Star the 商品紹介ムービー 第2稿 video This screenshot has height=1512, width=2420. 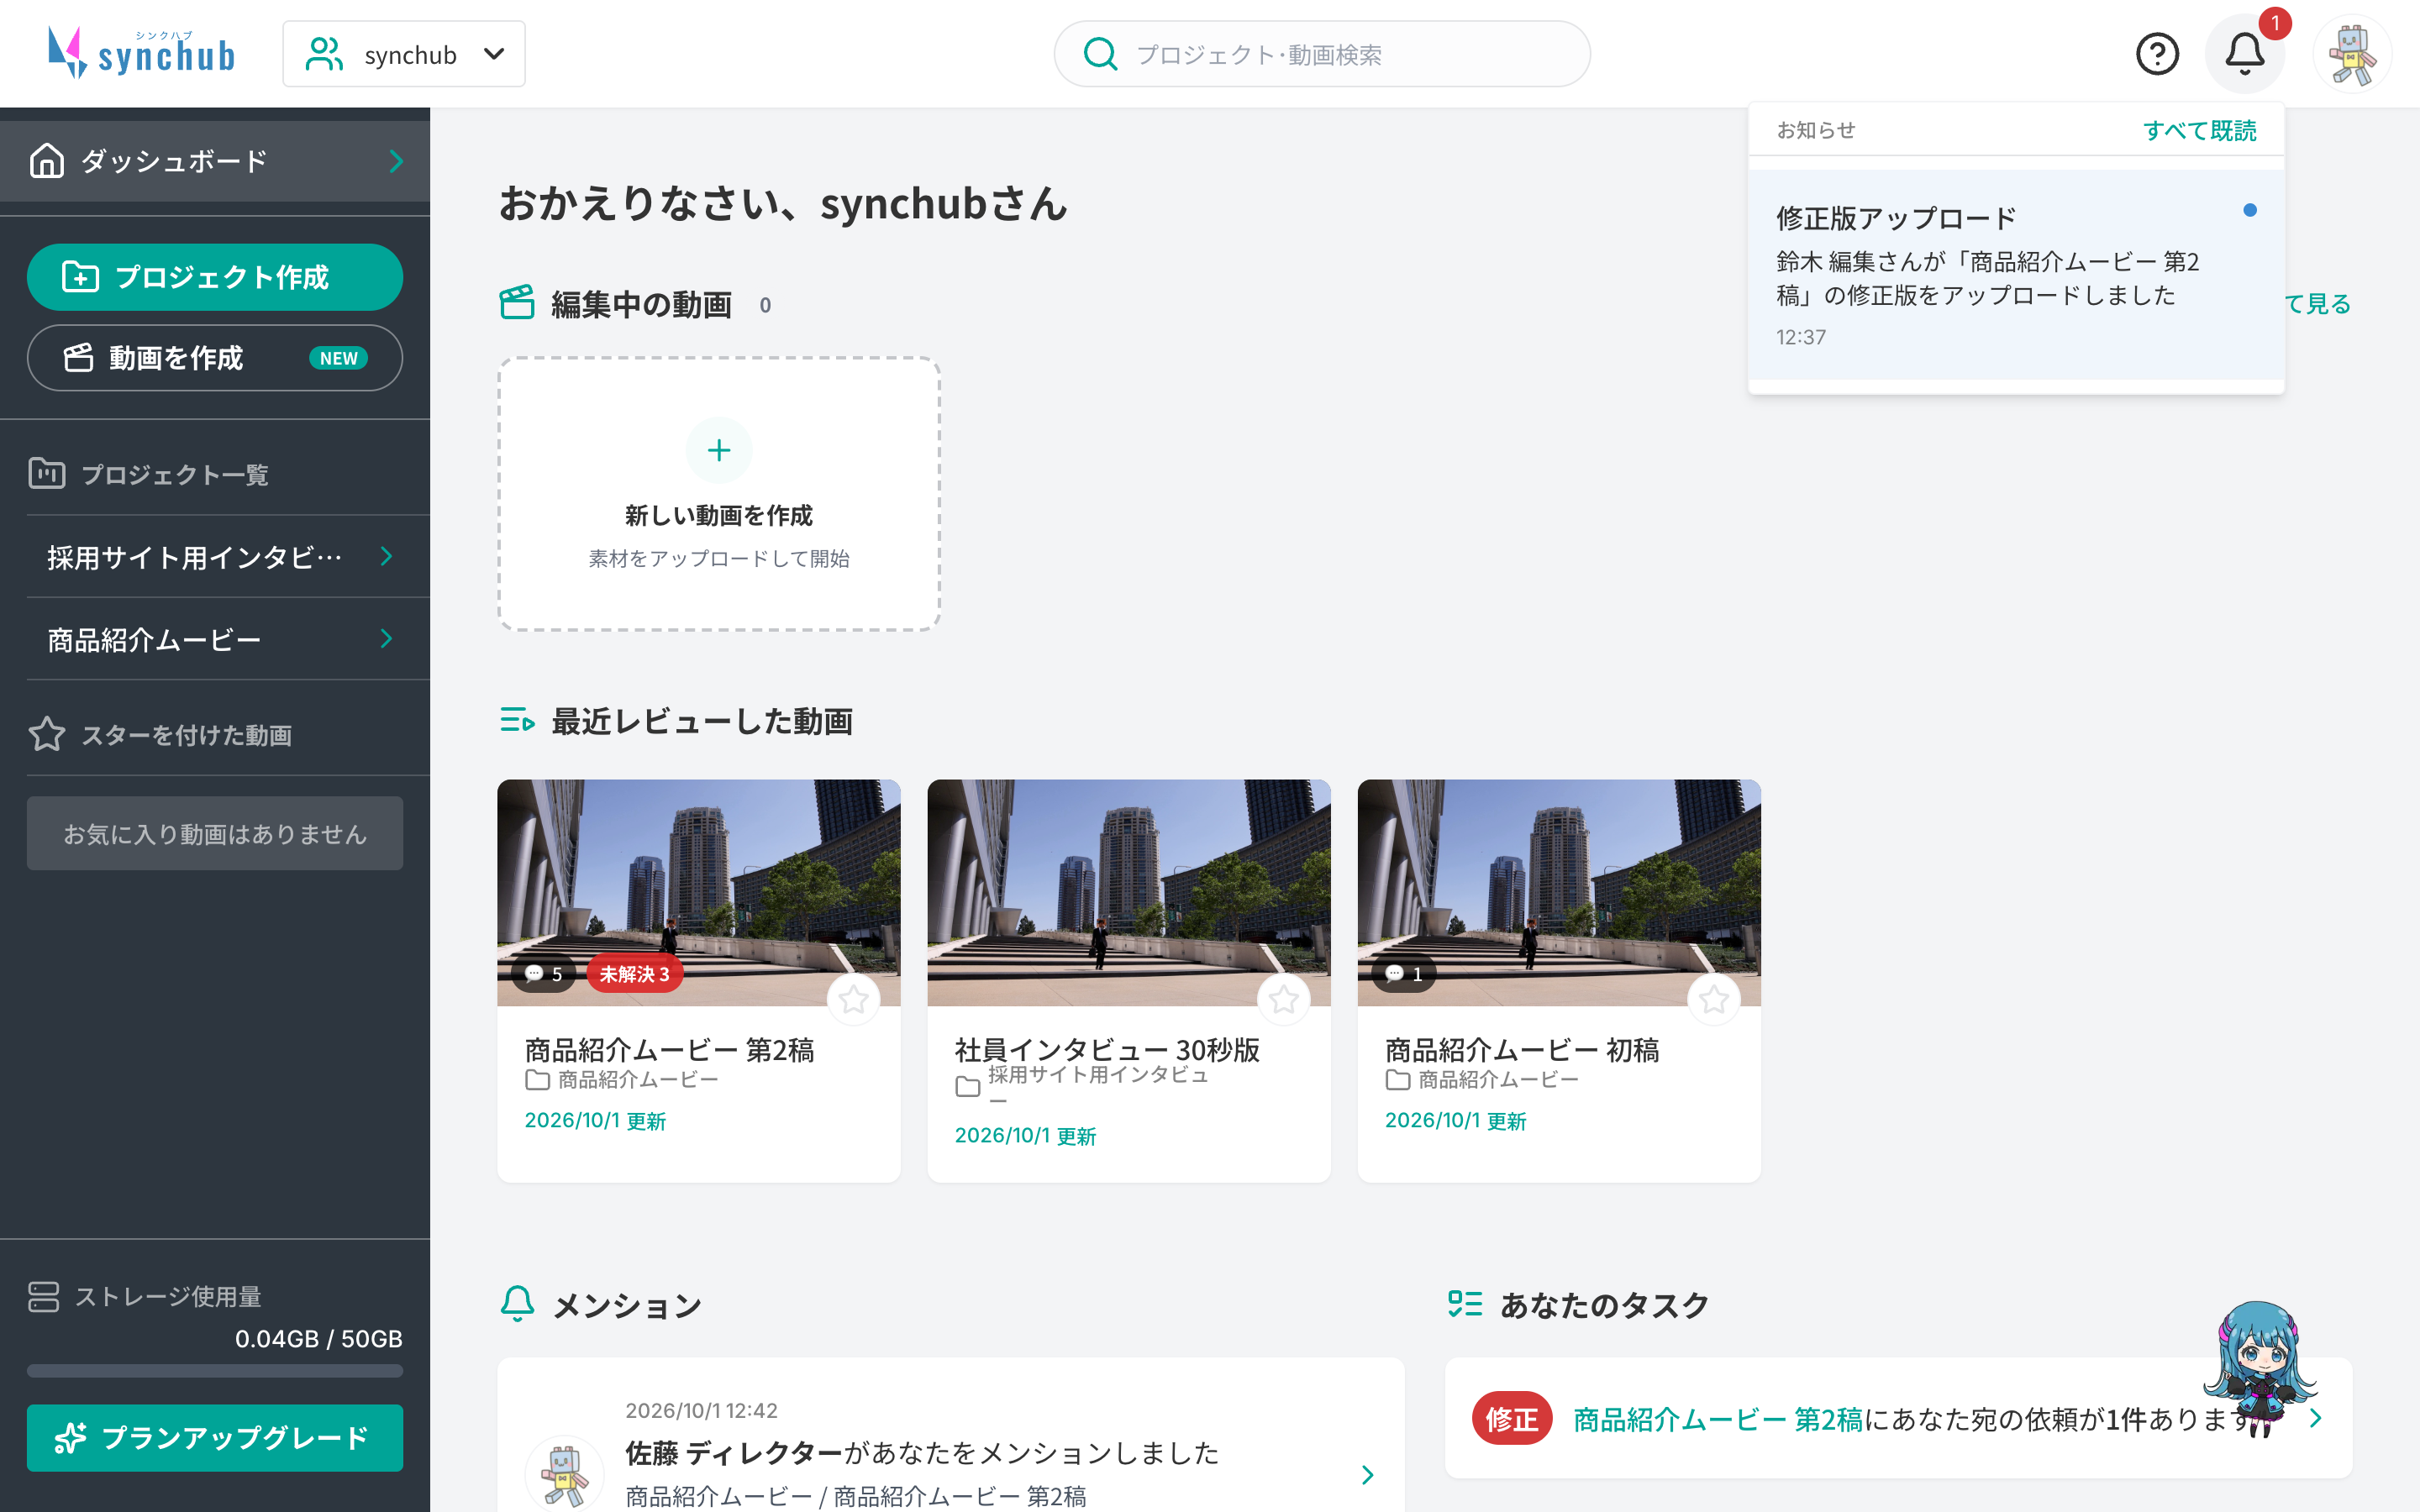853,999
